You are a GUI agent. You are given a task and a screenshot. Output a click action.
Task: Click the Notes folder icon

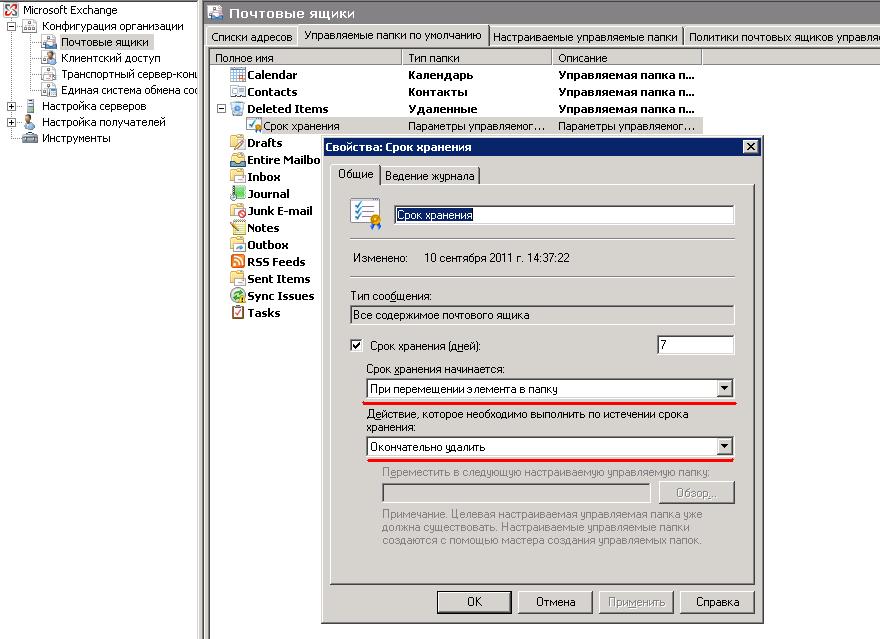coord(238,228)
